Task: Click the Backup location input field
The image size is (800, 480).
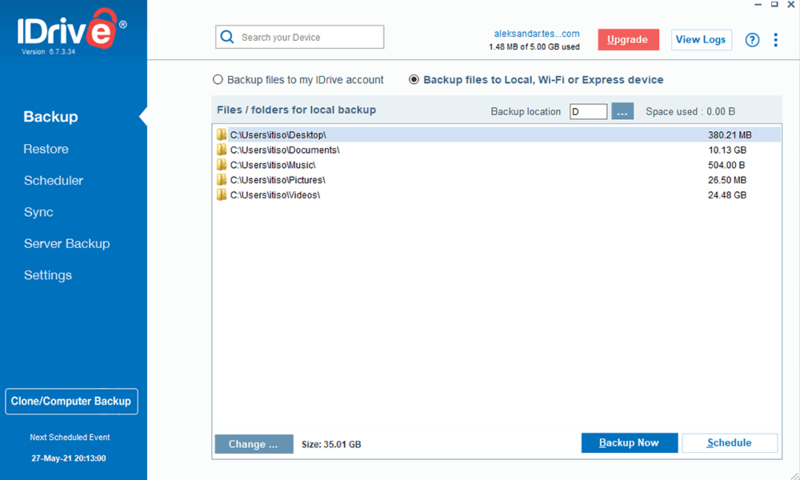Action: (588, 111)
